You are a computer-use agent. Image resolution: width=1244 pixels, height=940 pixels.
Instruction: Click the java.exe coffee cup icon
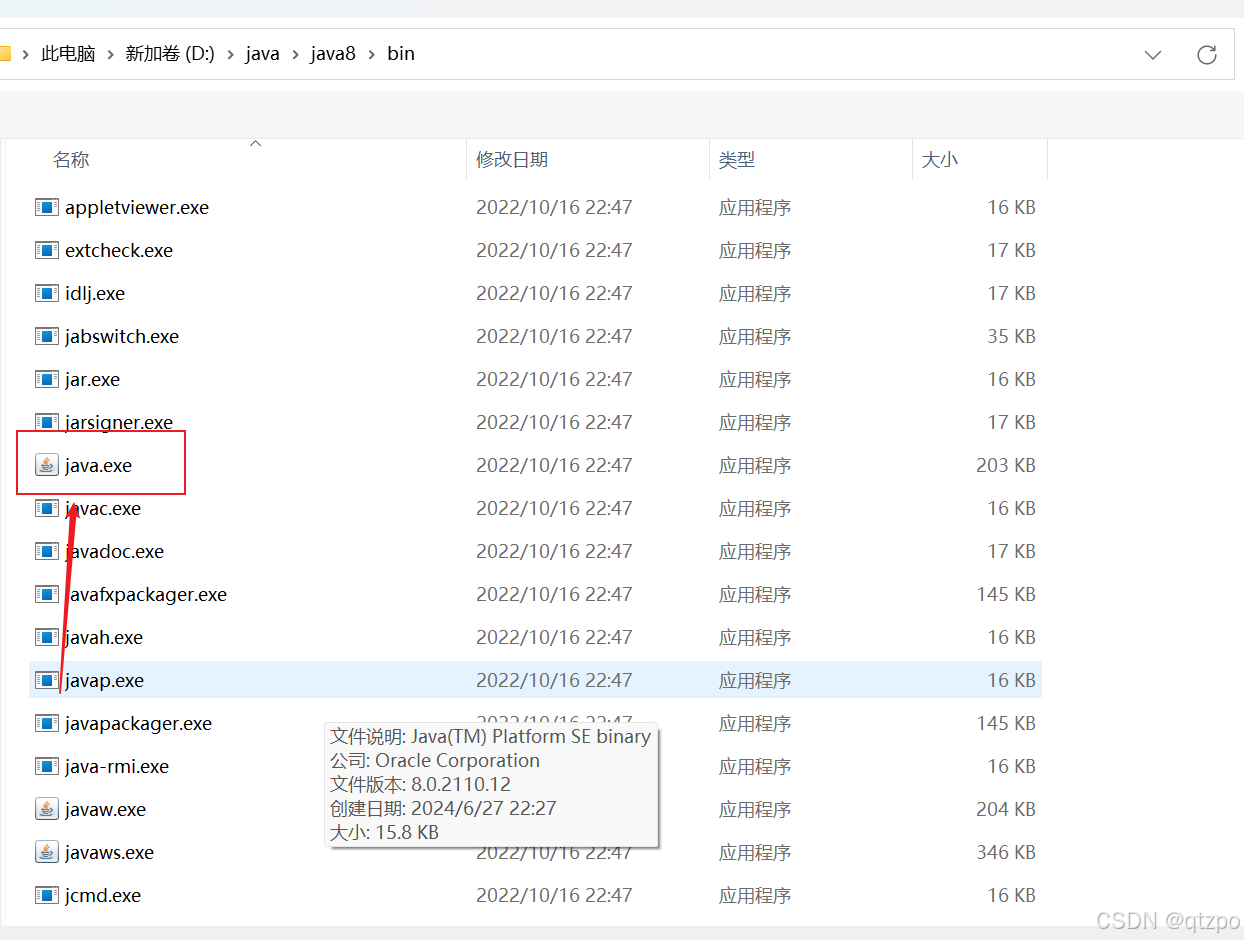pyautogui.click(x=47, y=465)
